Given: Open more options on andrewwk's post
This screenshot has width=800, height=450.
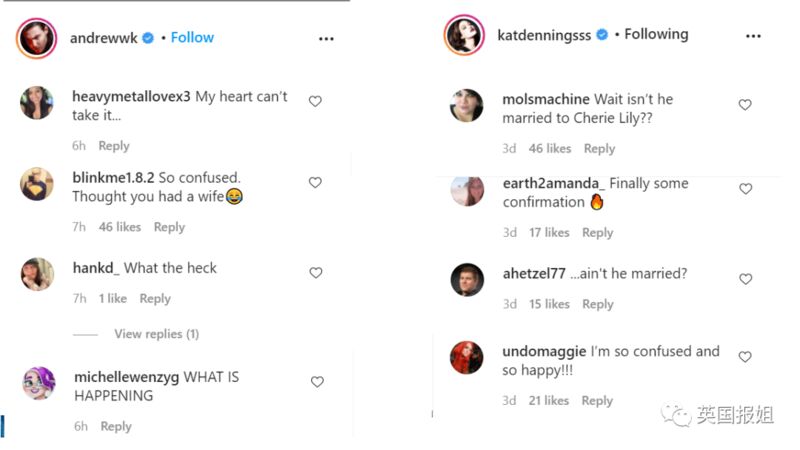Looking at the screenshot, I should [x=326, y=38].
